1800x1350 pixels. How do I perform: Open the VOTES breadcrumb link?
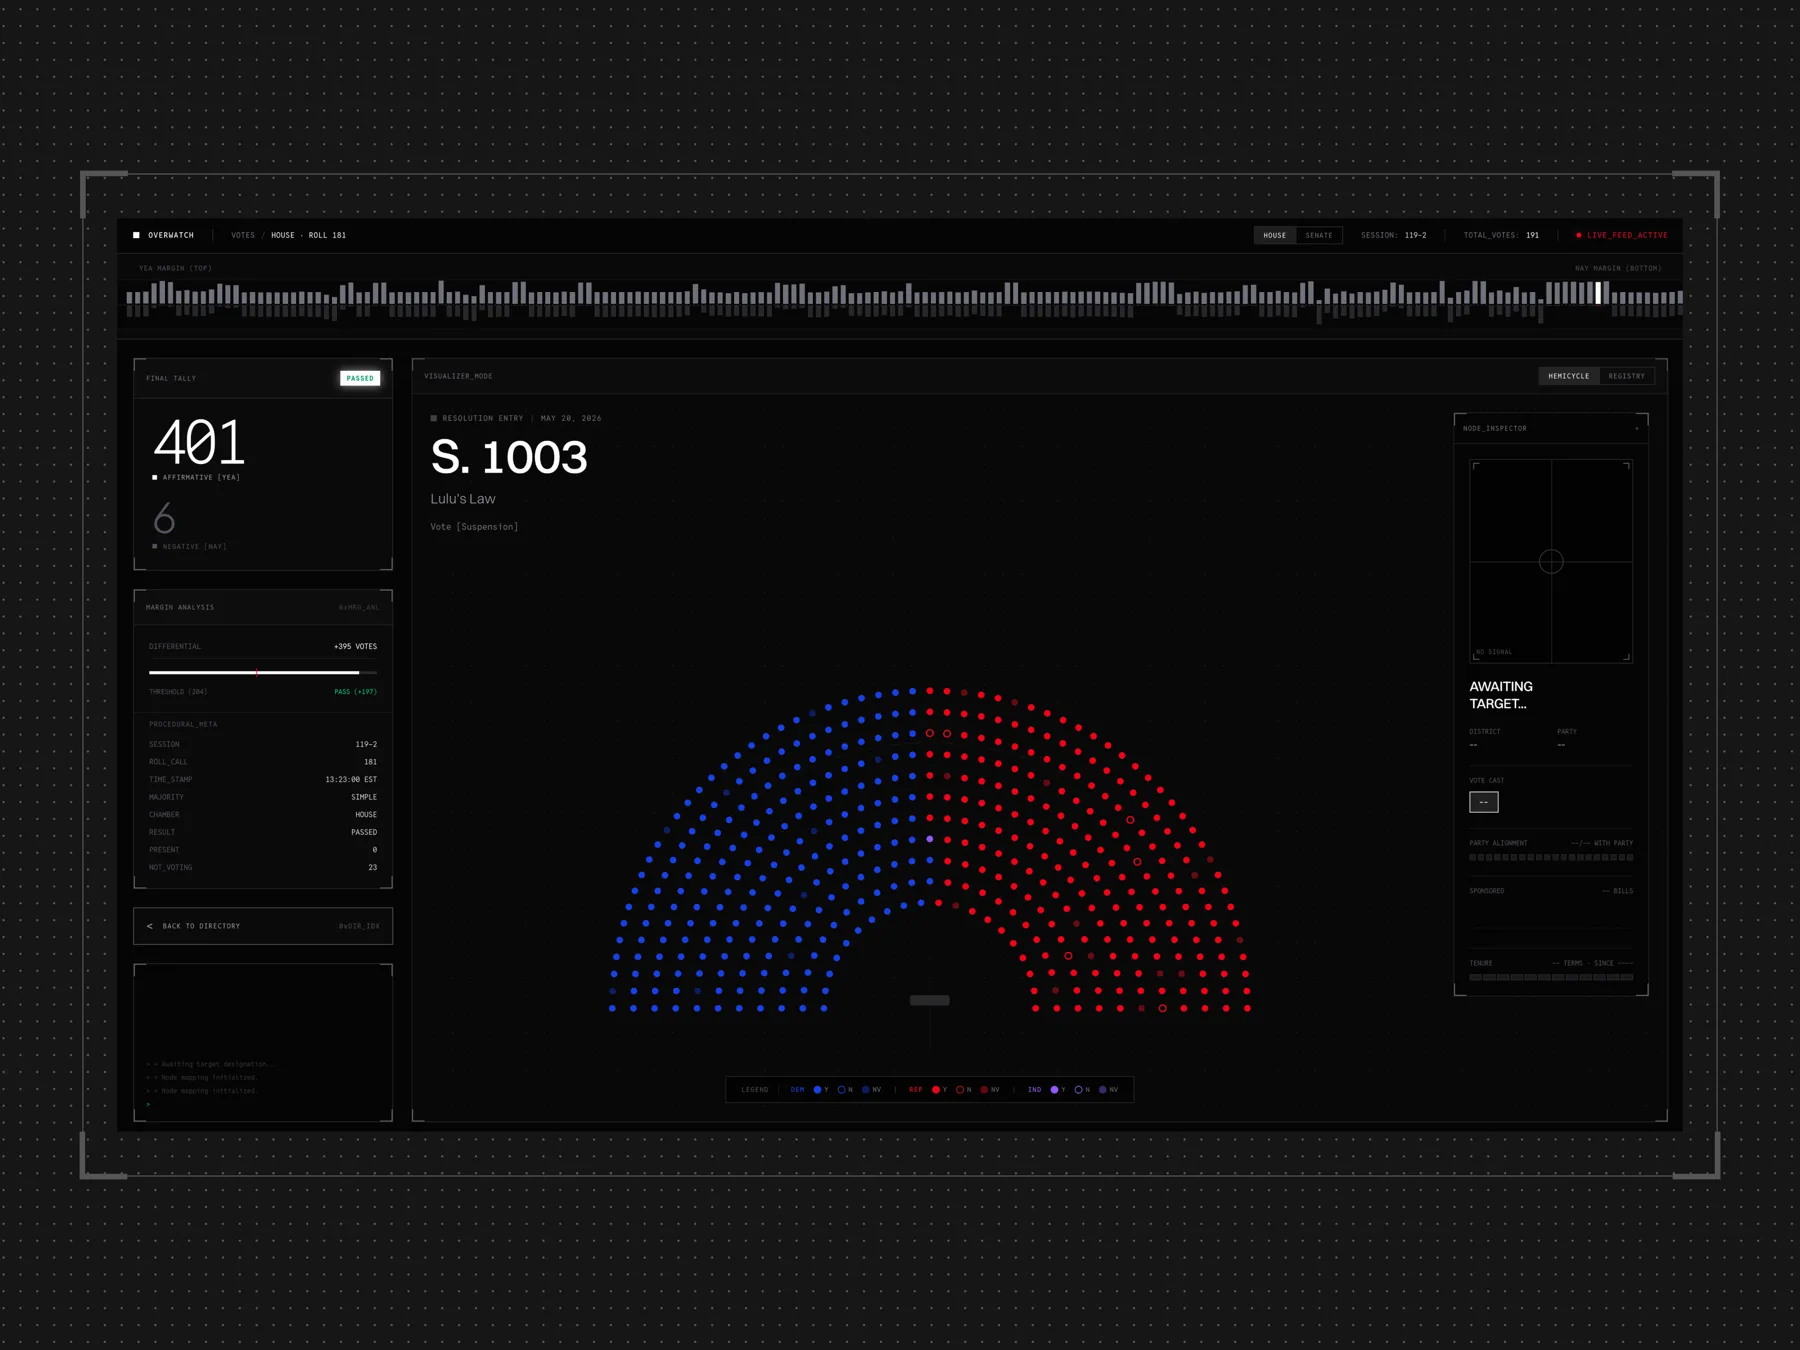click(x=243, y=235)
